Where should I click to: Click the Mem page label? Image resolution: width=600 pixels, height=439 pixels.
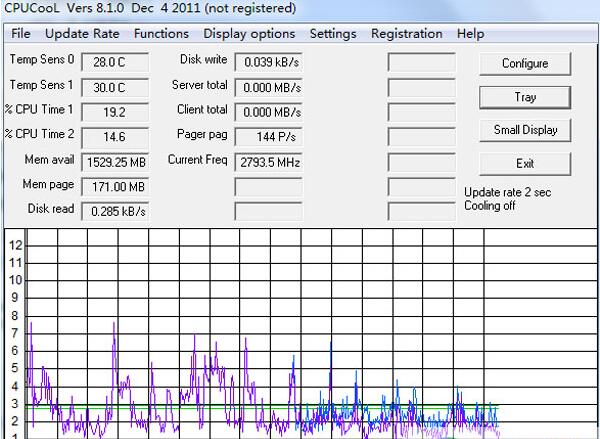[x=48, y=184]
